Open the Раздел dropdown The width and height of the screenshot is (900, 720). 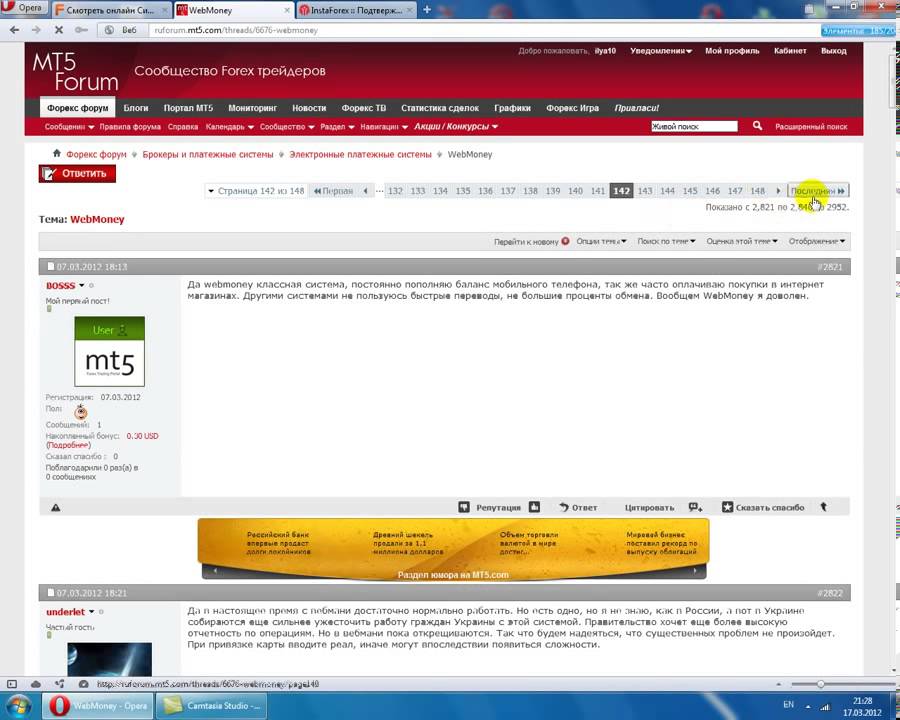pyautogui.click(x=338, y=126)
